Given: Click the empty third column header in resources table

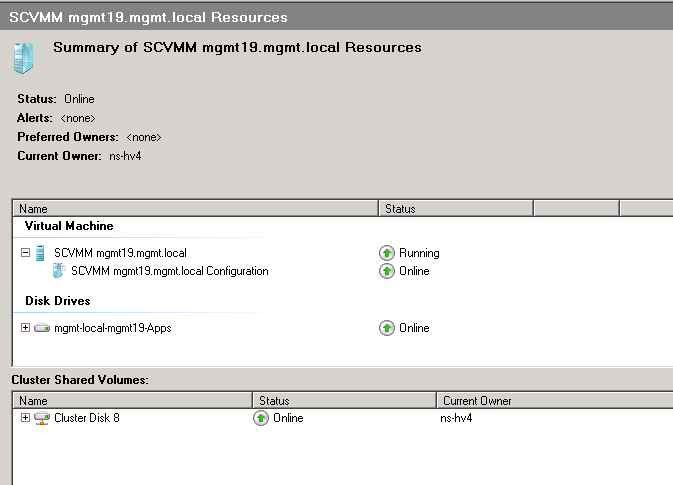Looking at the screenshot, I should point(576,209).
